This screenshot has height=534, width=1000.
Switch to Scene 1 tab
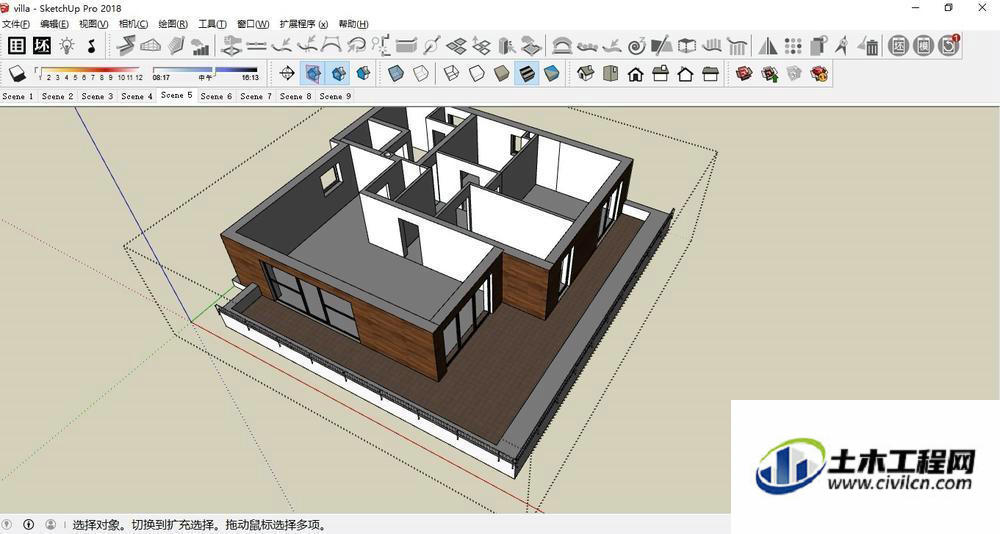pos(18,96)
